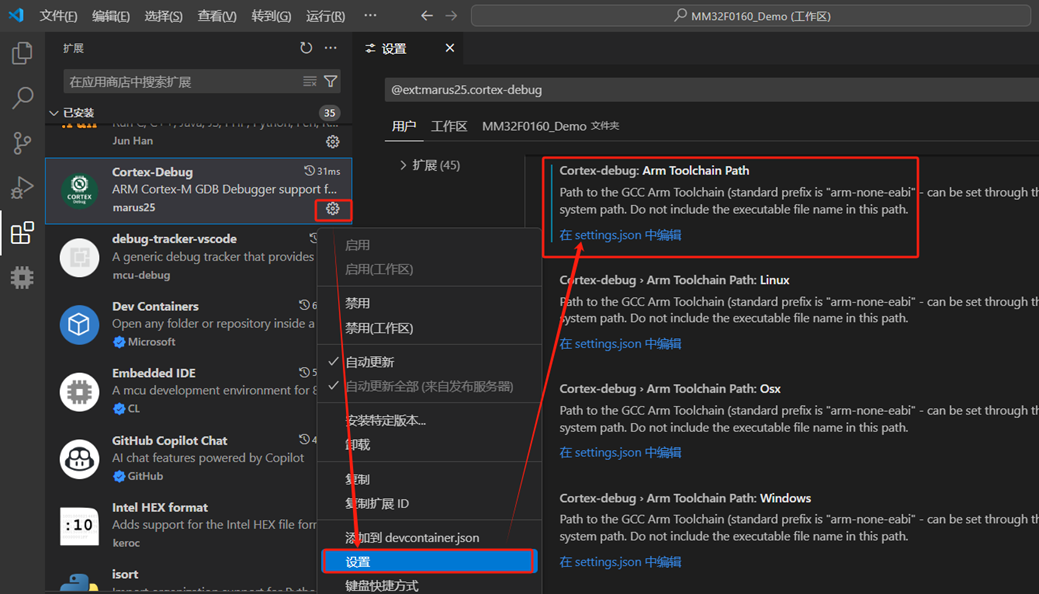This screenshot has width=1039, height=594.
Task: Open the Explorer view in the activity bar
Action: pos(22,53)
